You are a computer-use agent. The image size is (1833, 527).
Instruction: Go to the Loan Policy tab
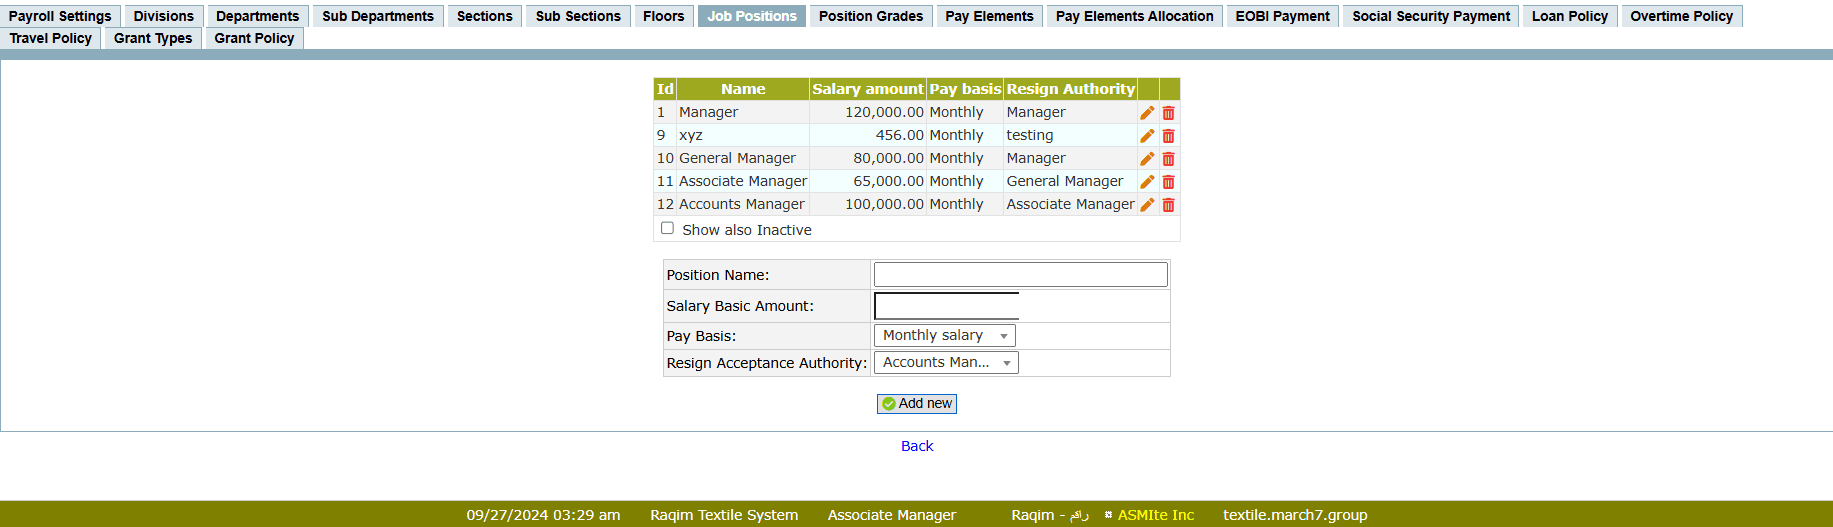point(1569,16)
